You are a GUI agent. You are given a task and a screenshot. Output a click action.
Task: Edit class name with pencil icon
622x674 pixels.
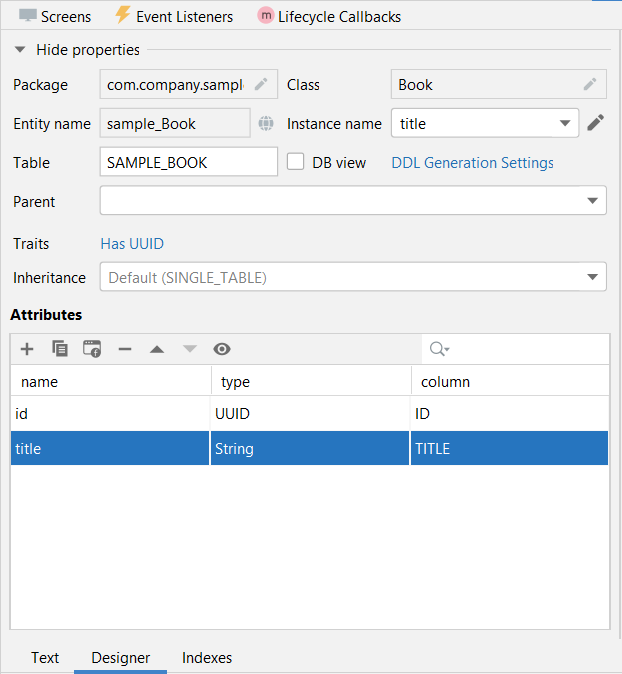pyautogui.click(x=590, y=84)
